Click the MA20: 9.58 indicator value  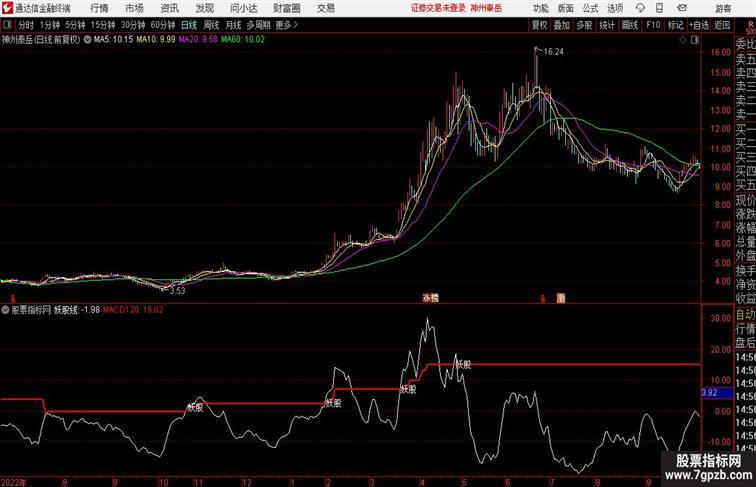(198, 40)
